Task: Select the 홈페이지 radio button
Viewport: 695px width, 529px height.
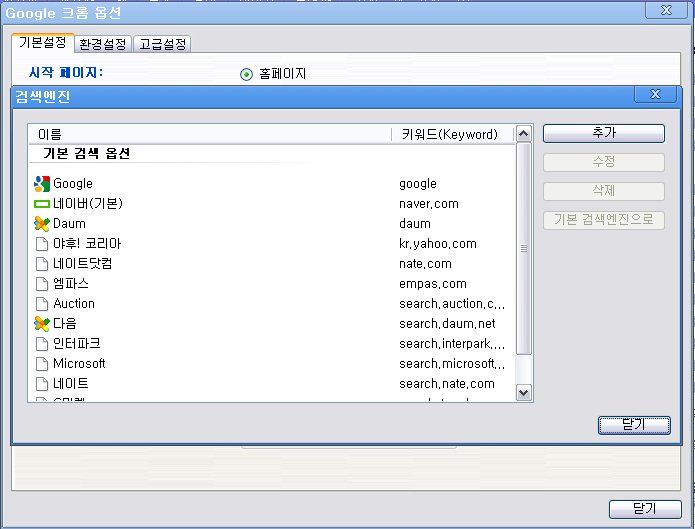Action: 246,74
